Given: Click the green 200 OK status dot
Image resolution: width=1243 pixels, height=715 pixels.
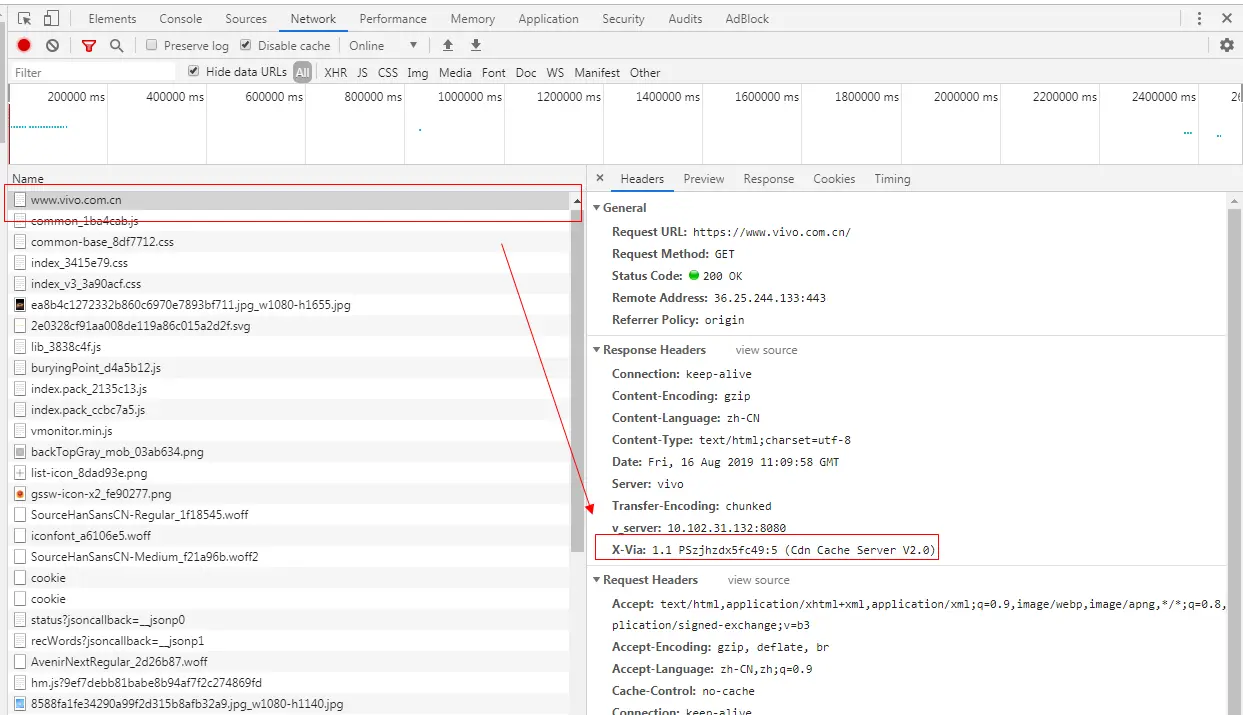Looking at the screenshot, I should [x=694, y=276].
